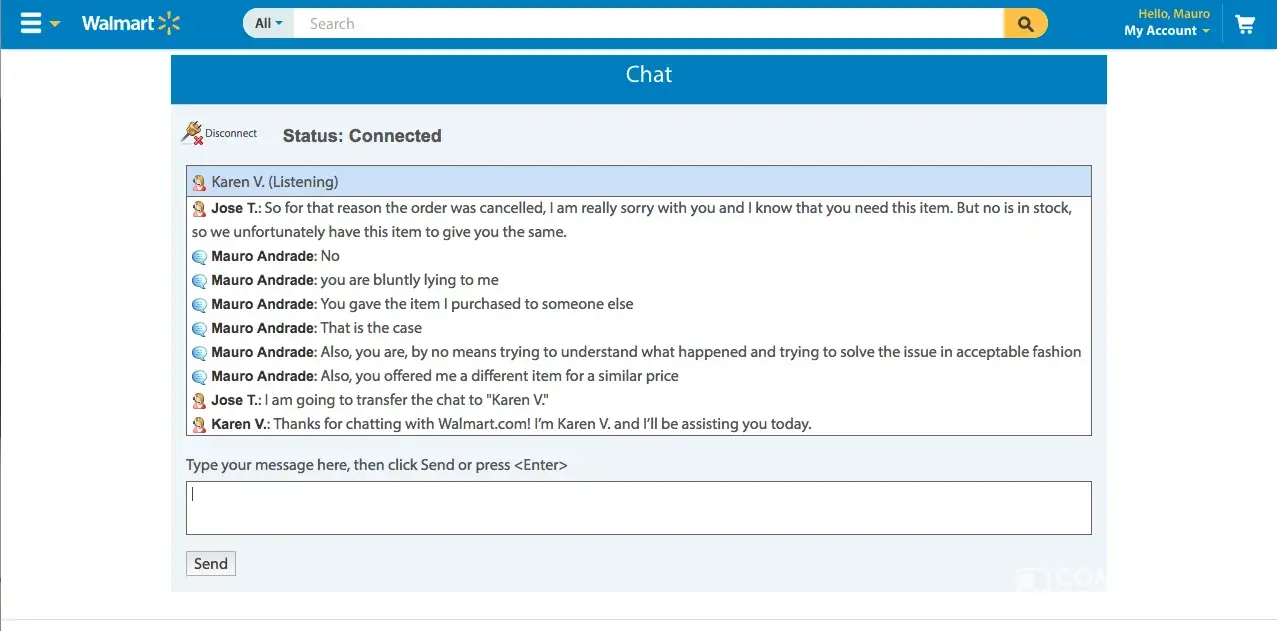1277x631 pixels.
Task: Select the Karen V. (Listening) header row
Action: [x=638, y=182]
